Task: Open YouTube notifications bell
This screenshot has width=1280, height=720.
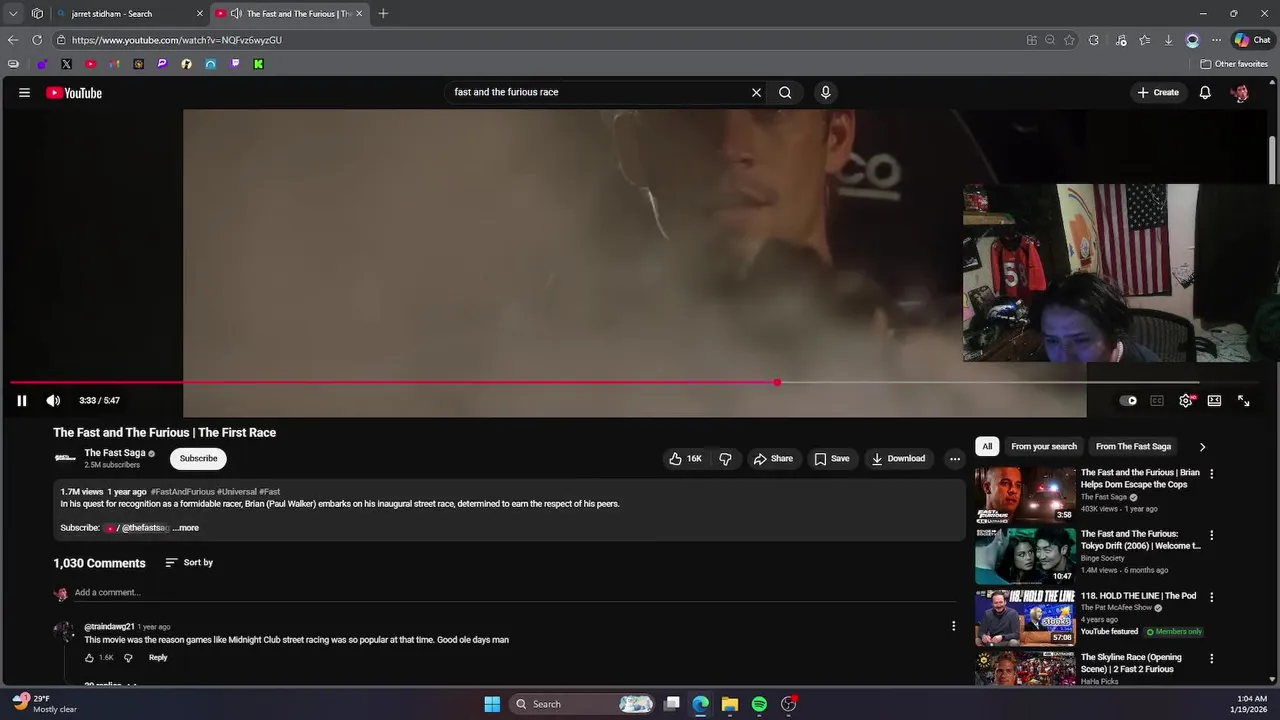Action: [1205, 92]
